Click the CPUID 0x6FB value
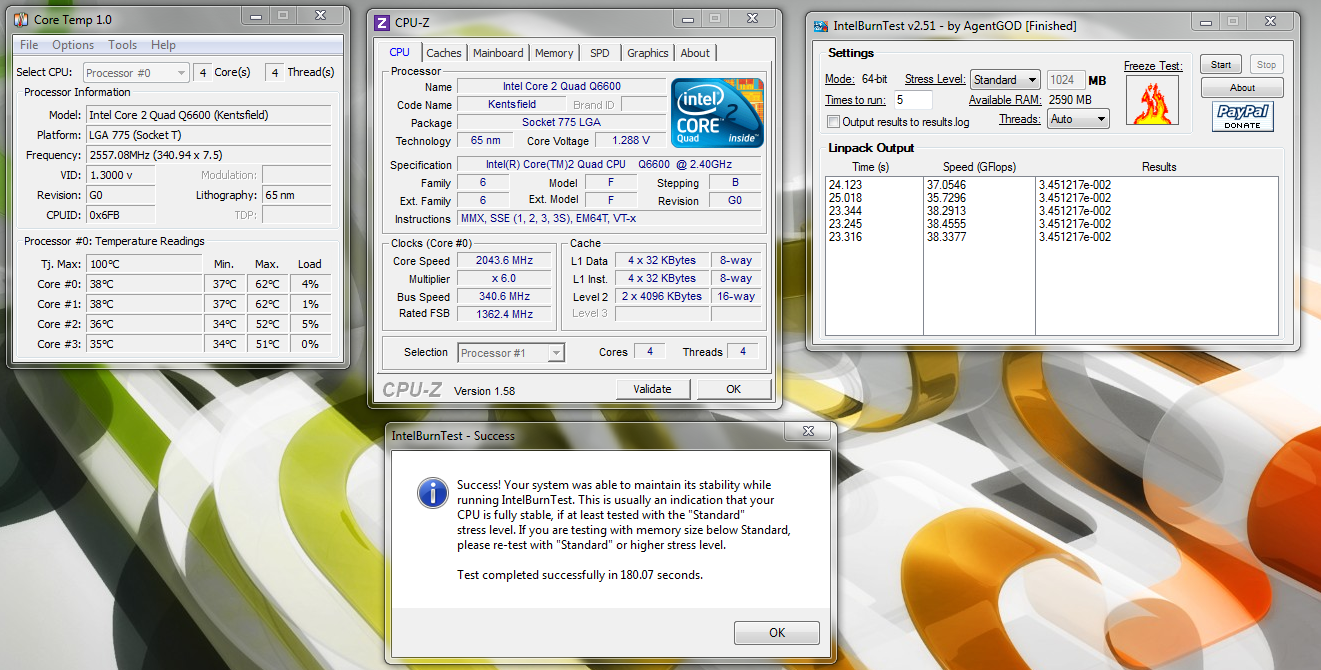 [120, 215]
